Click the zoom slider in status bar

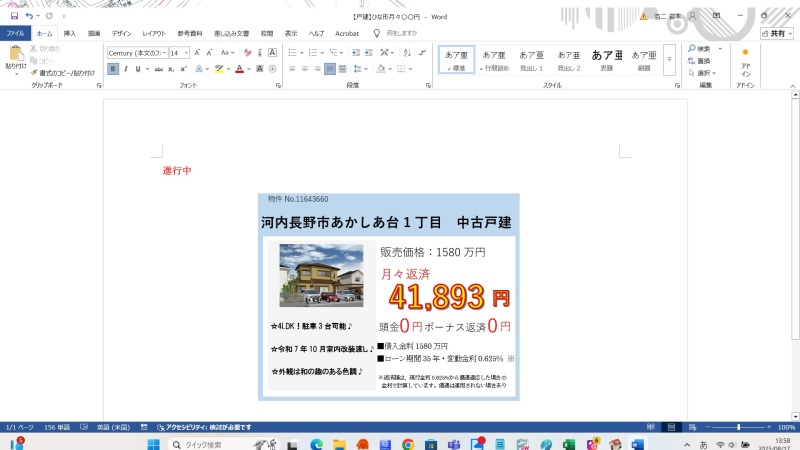737,427
